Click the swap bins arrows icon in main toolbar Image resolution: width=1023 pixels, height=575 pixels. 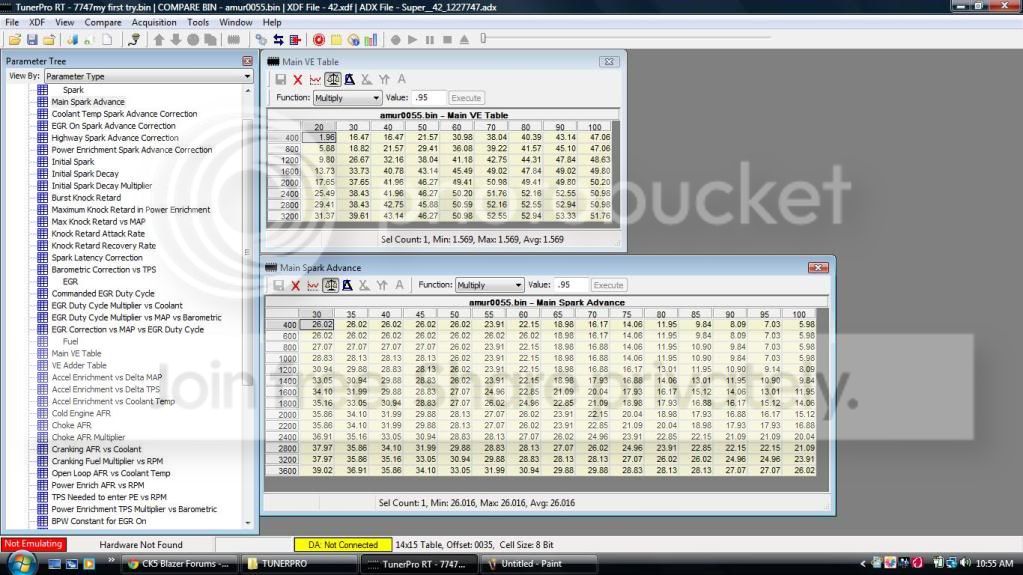(279, 40)
